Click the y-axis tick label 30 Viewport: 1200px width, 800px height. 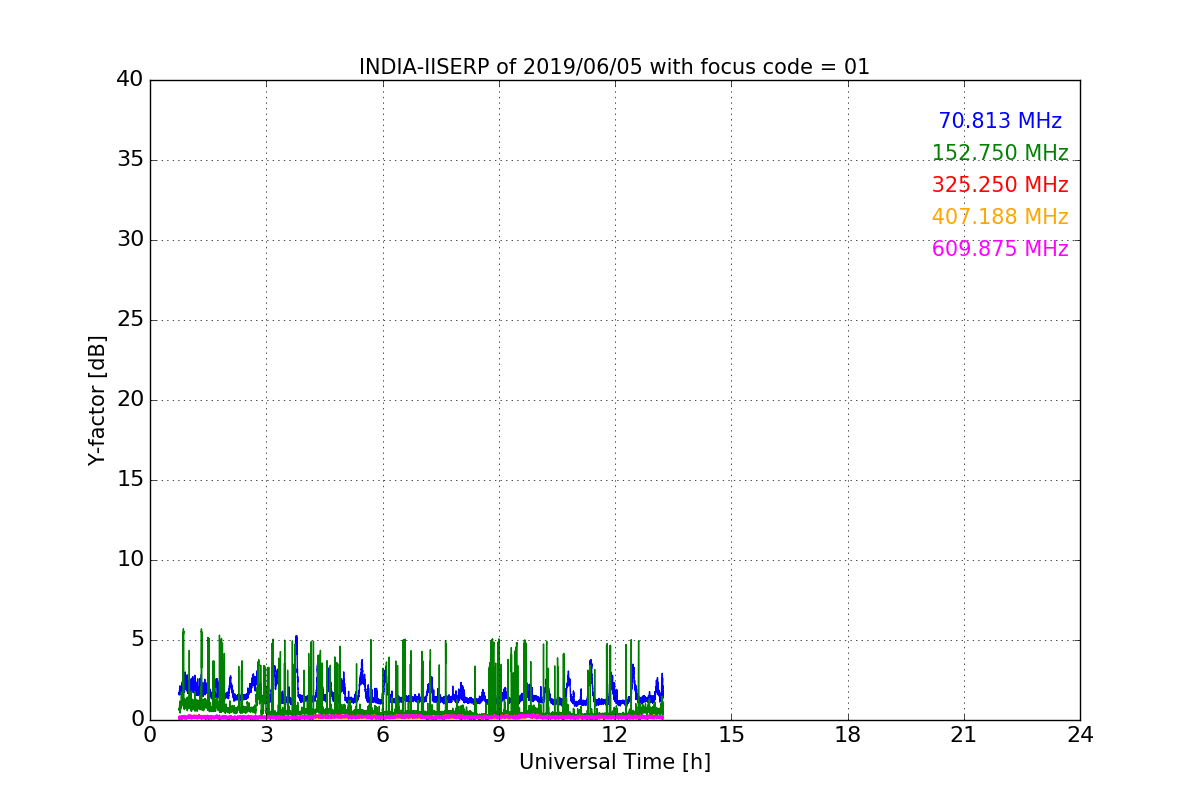[x=130, y=240]
